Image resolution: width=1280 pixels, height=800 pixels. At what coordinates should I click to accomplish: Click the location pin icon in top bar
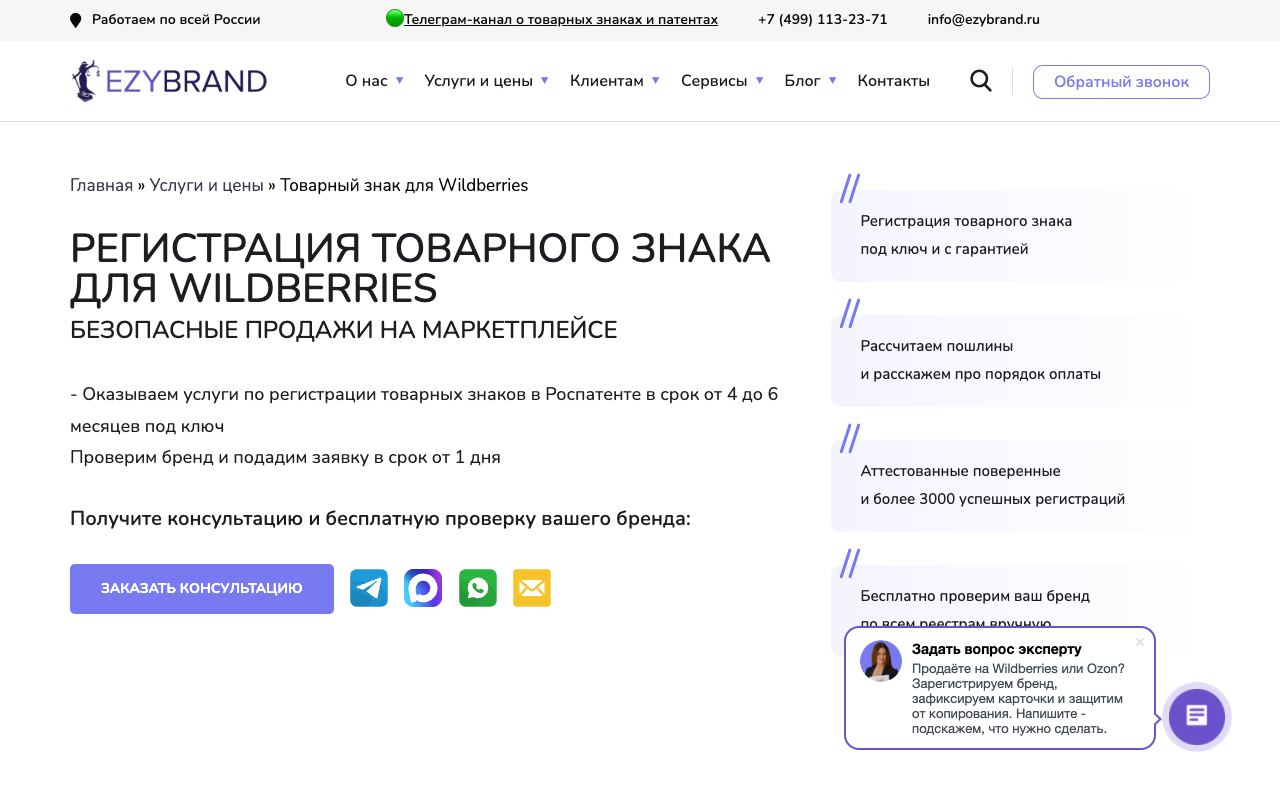(75, 20)
